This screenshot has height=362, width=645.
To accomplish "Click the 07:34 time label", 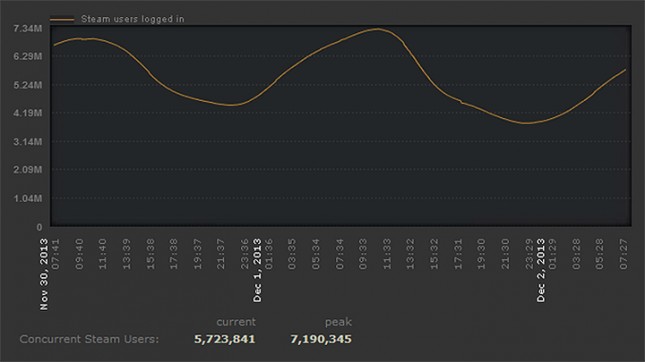I will 340,254.
